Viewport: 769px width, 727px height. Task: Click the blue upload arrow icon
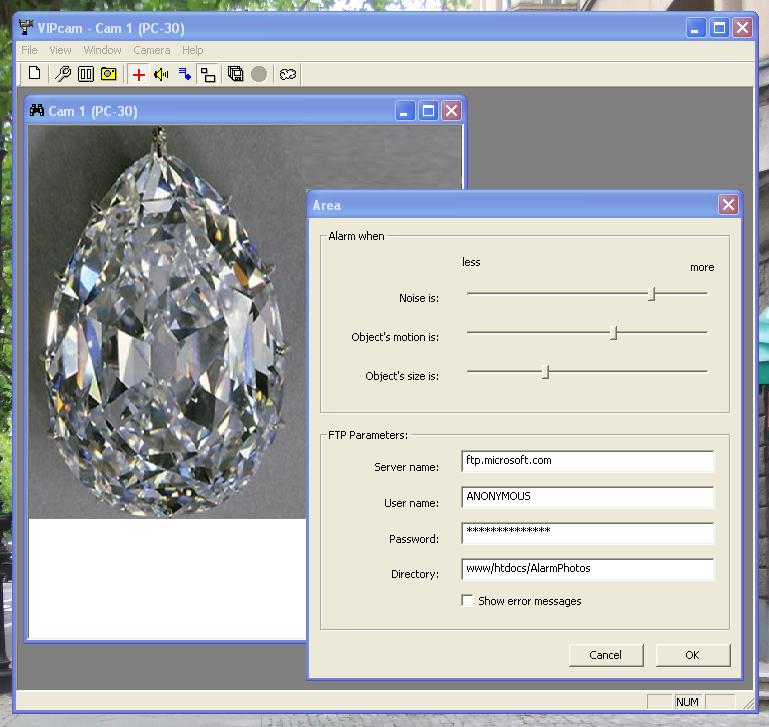[x=184, y=74]
